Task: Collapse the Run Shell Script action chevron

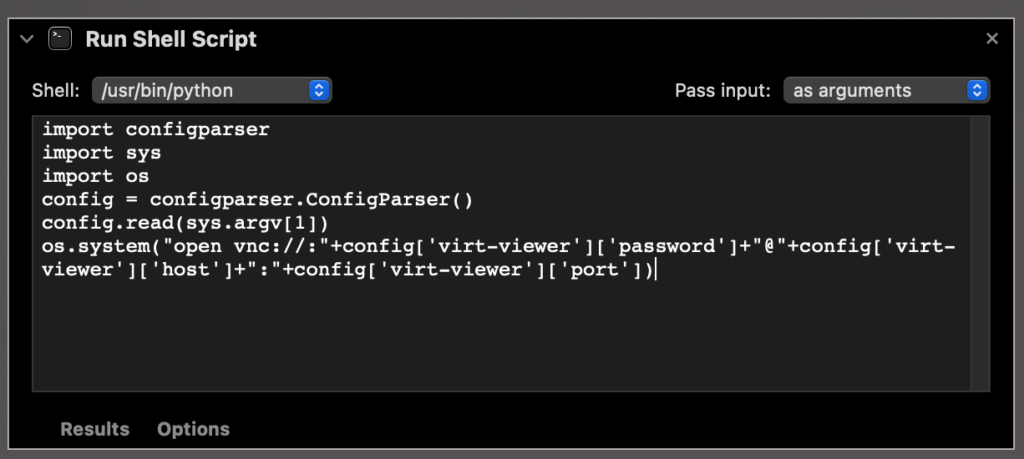Action: pyautogui.click(x=27, y=39)
